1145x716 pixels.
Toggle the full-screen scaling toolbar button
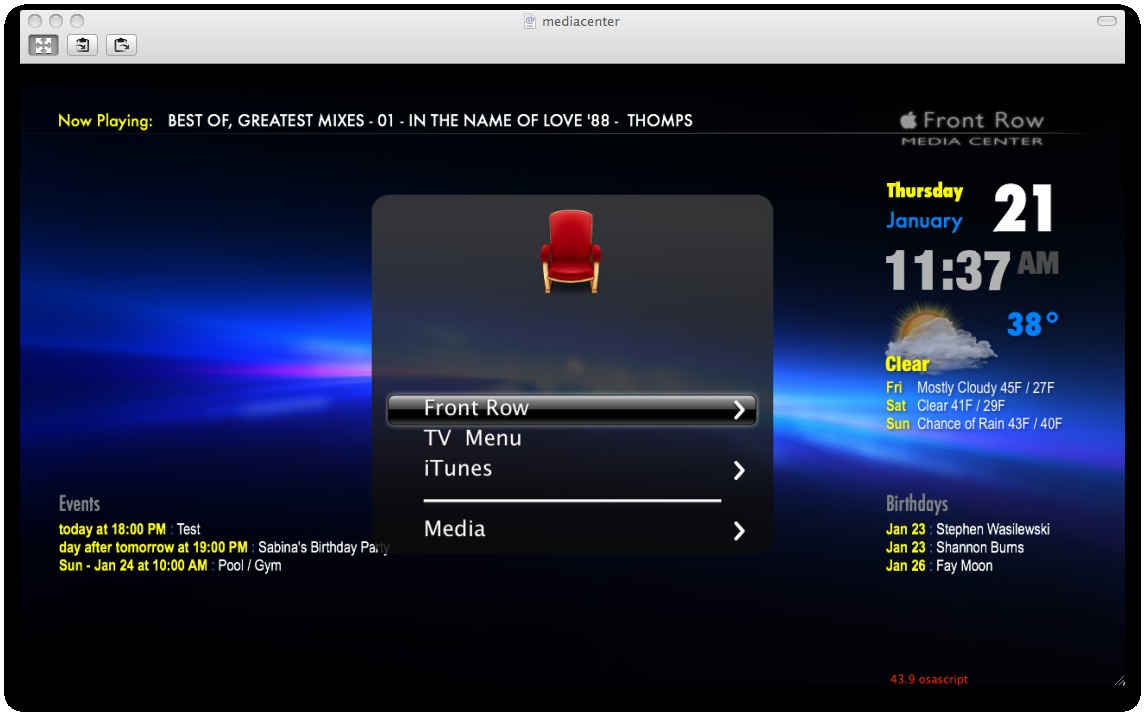pos(43,45)
